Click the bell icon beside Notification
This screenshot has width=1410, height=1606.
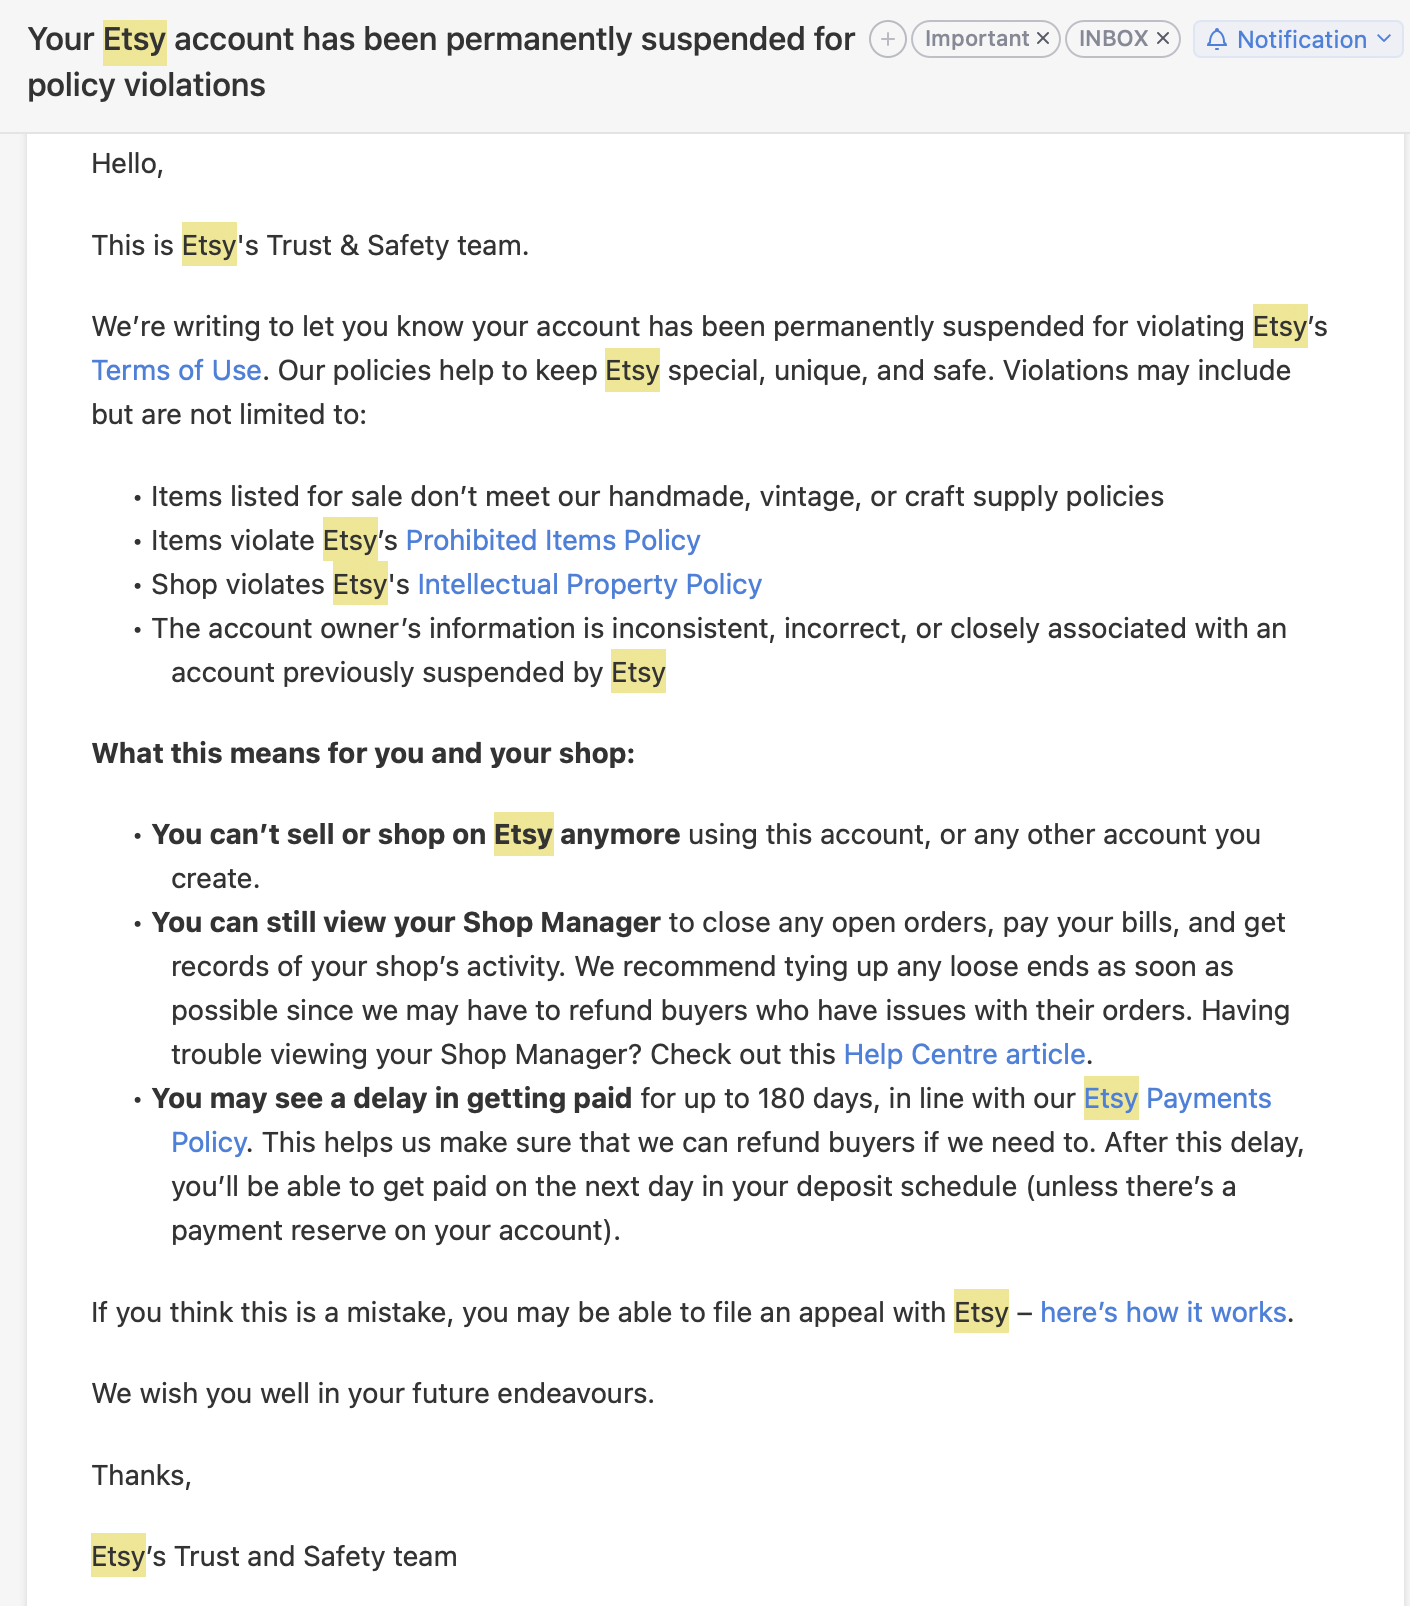coord(1216,40)
